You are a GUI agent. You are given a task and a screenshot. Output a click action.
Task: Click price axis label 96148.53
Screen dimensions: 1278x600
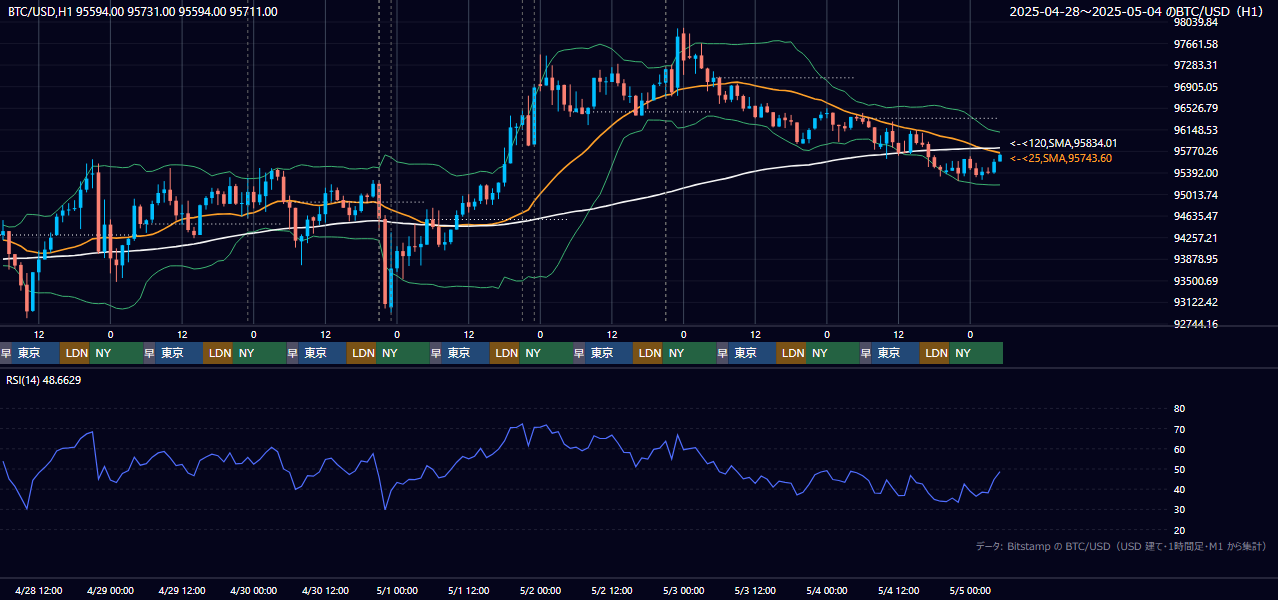click(1195, 130)
